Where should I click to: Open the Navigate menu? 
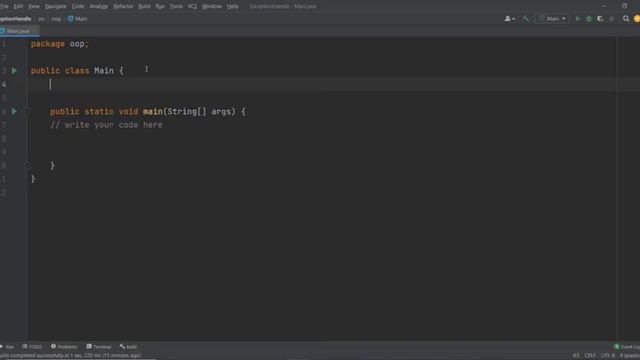coord(56,6)
